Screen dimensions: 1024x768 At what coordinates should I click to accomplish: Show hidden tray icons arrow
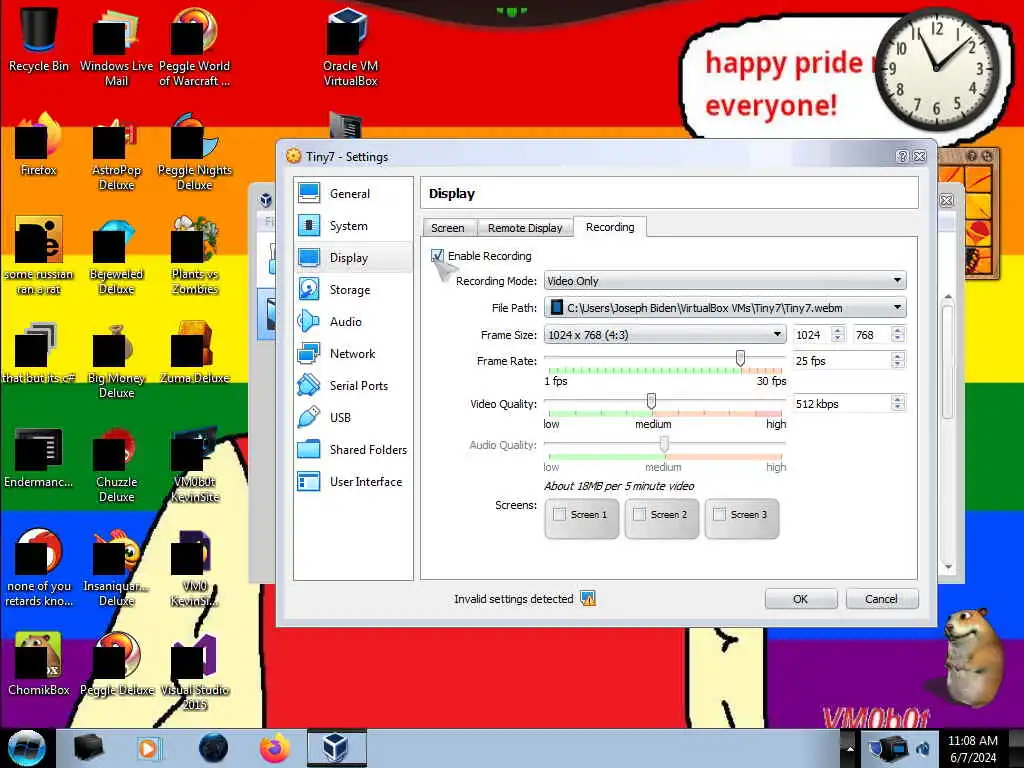[x=850, y=748]
